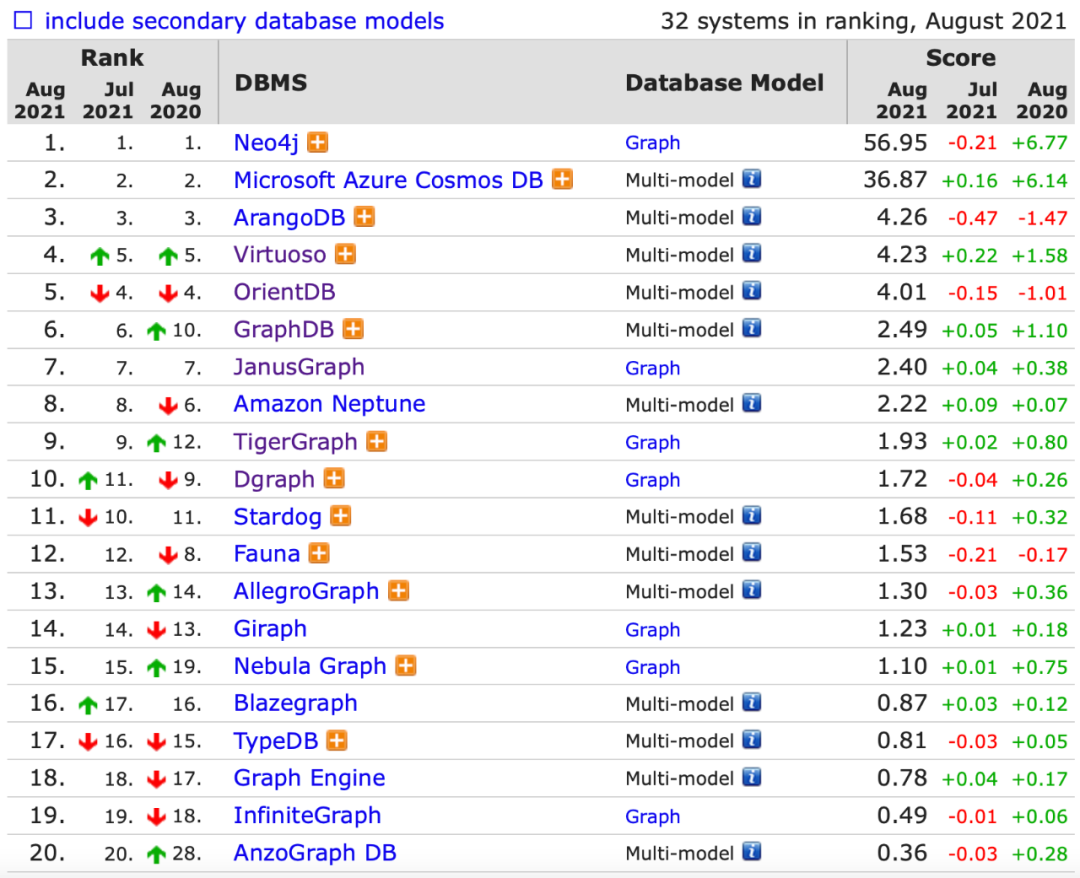Click the Graph model link in Neo4j row
Screen dimensions: 1080x878
pos(652,143)
